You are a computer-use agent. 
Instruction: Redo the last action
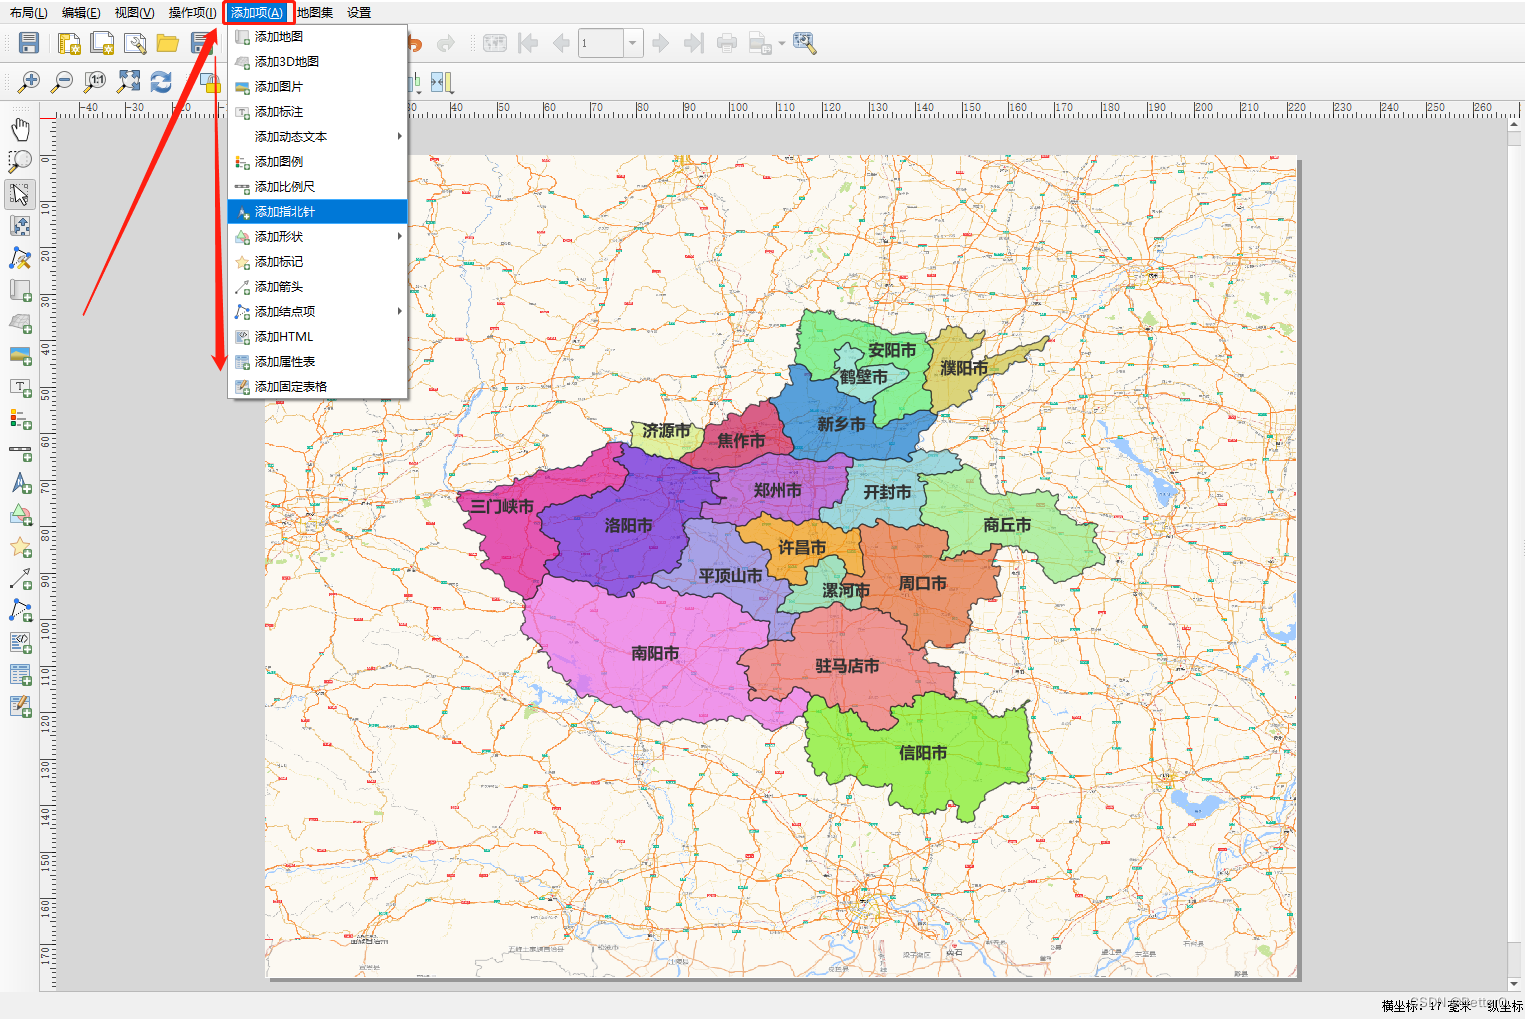pos(446,43)
